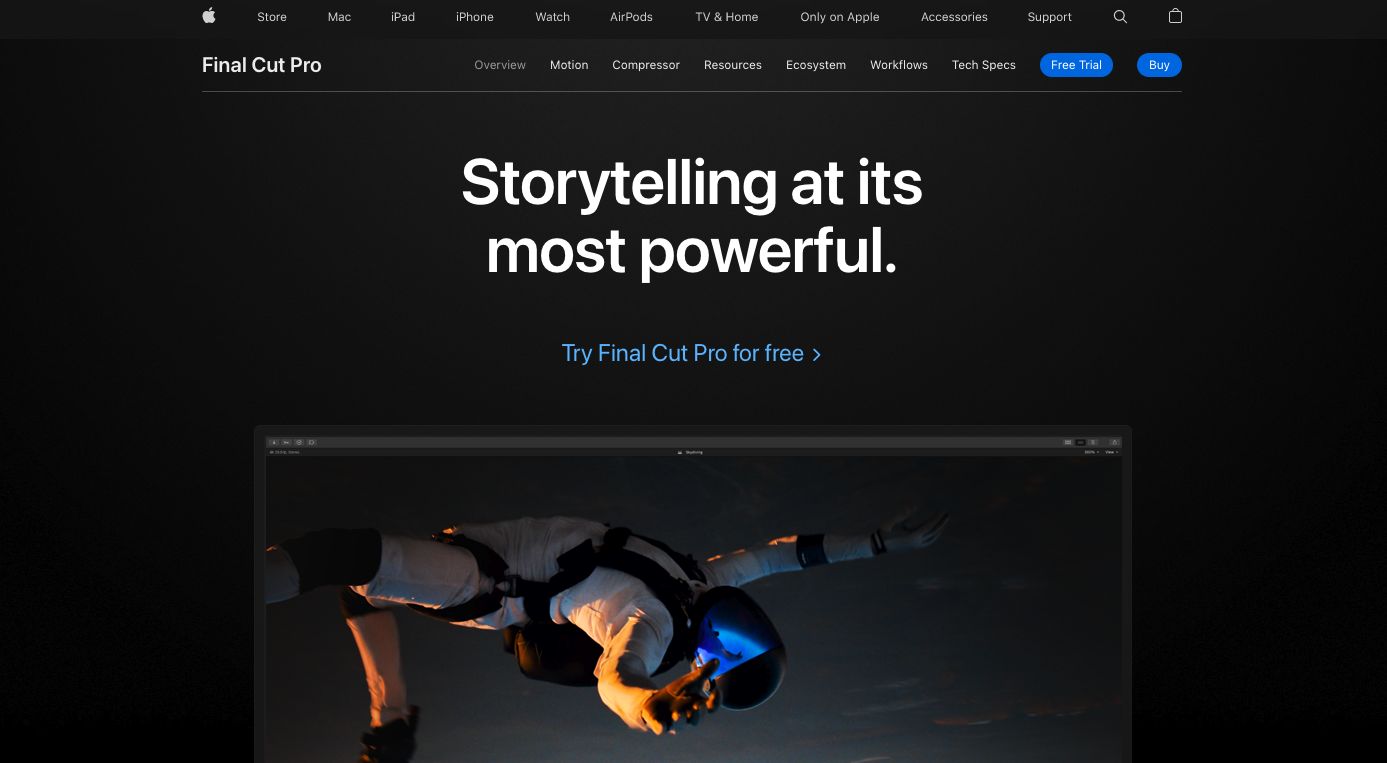Open the TV & Home menu

coord(727,17)
